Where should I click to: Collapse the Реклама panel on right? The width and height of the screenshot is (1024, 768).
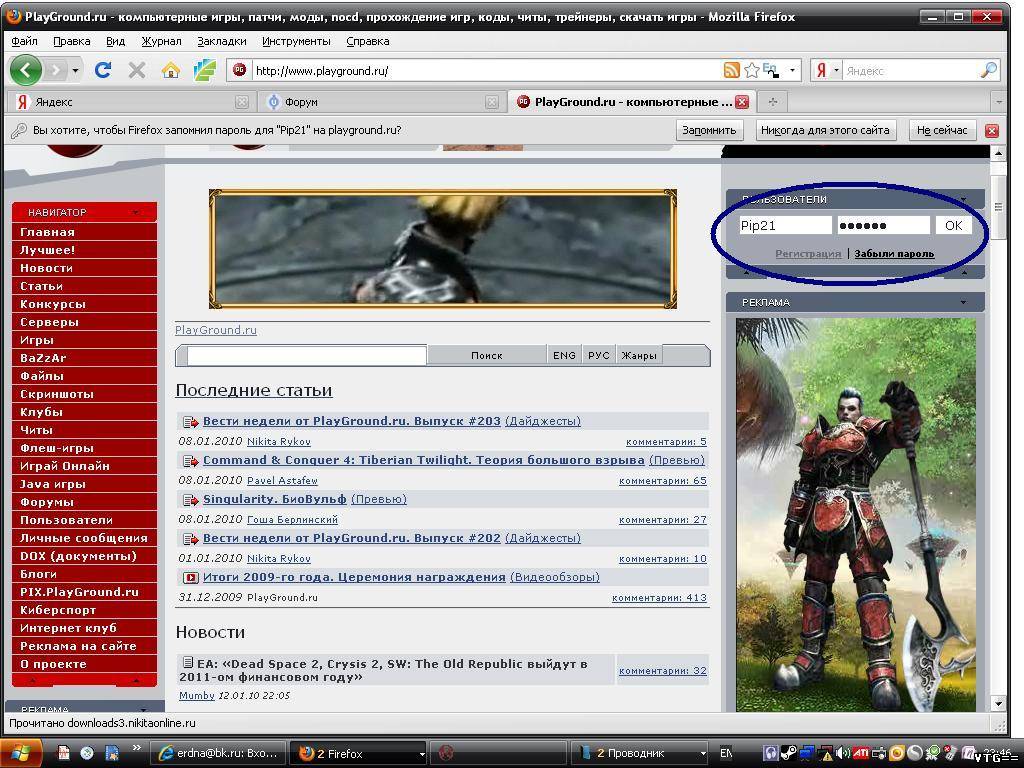coord(963,302)
